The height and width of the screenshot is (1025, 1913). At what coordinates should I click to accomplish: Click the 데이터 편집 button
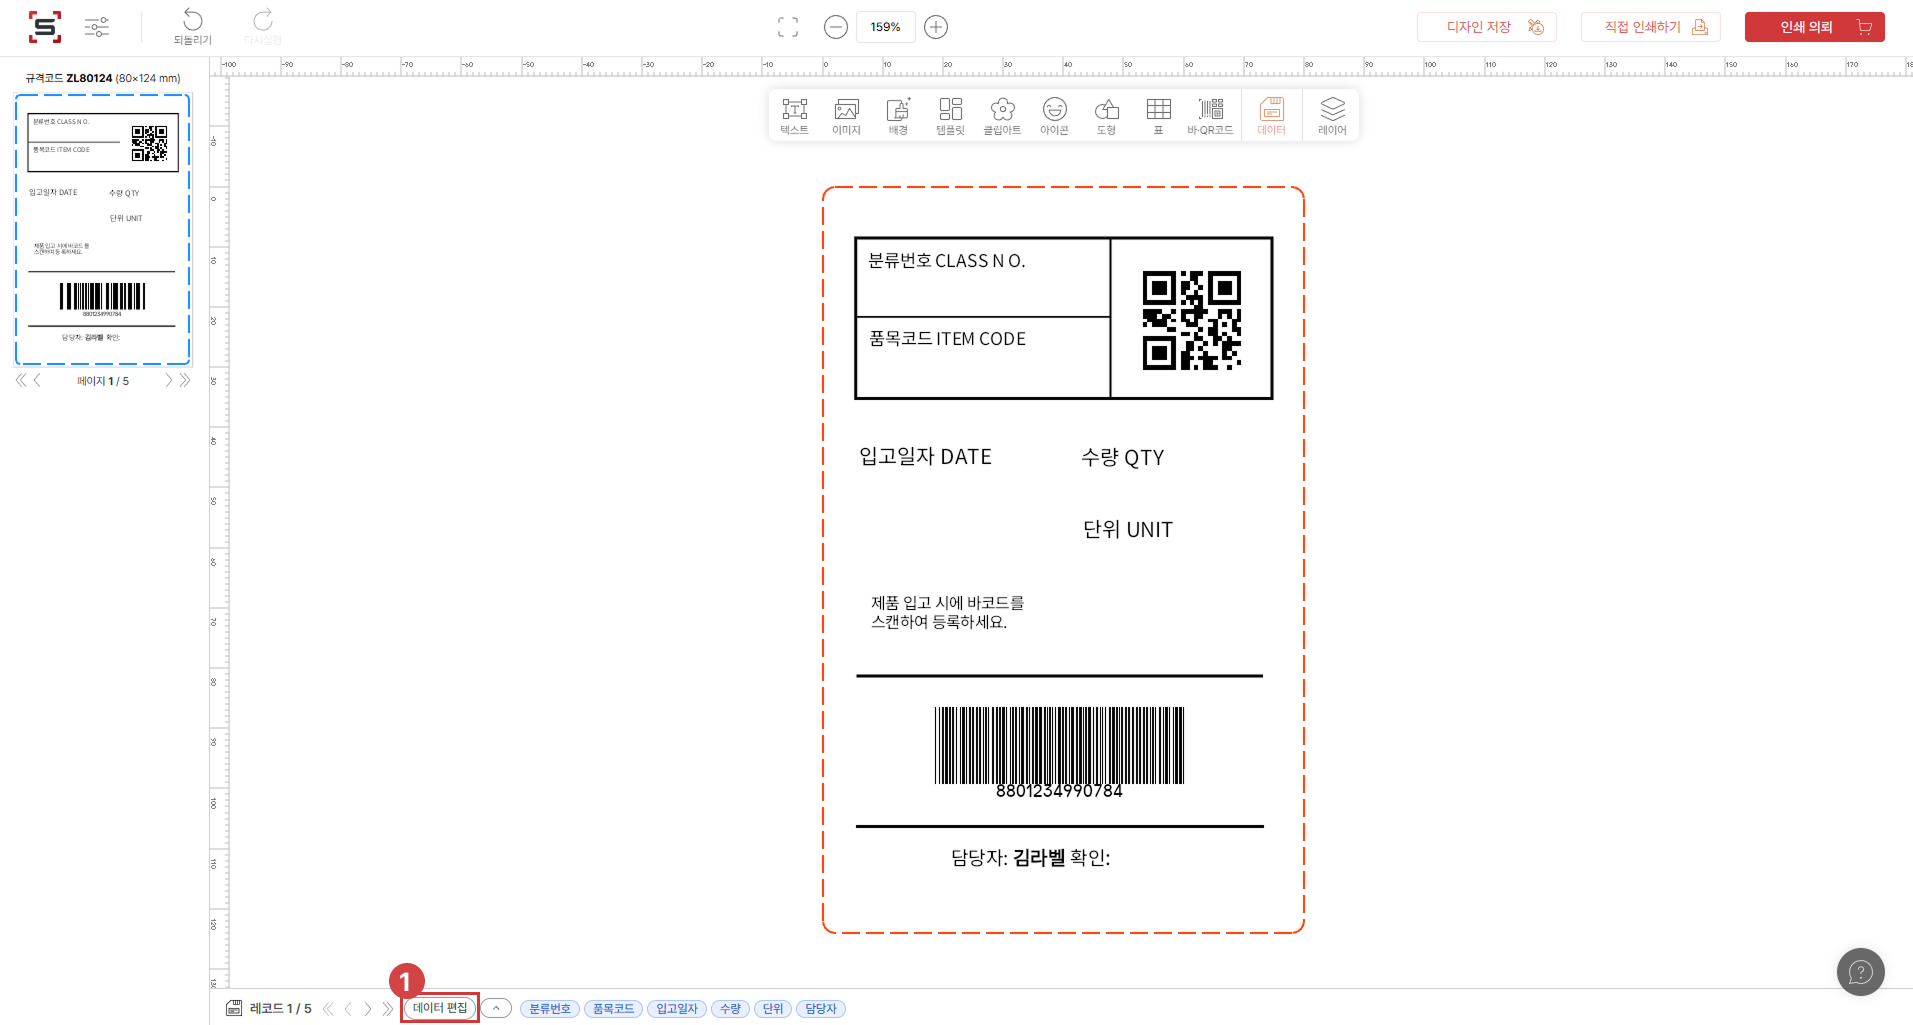(x=440, y=1008)
